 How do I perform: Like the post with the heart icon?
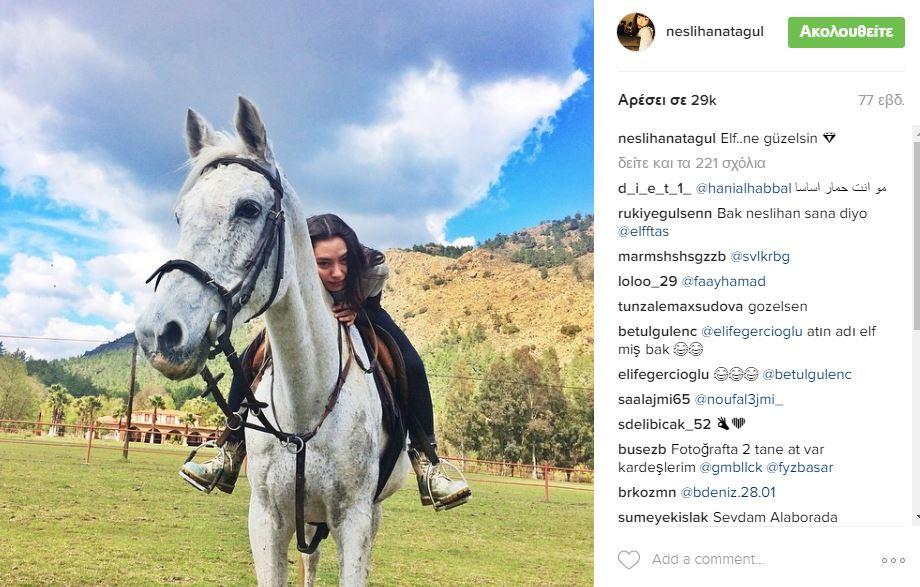pyautogui.click(x=629, y=559)
